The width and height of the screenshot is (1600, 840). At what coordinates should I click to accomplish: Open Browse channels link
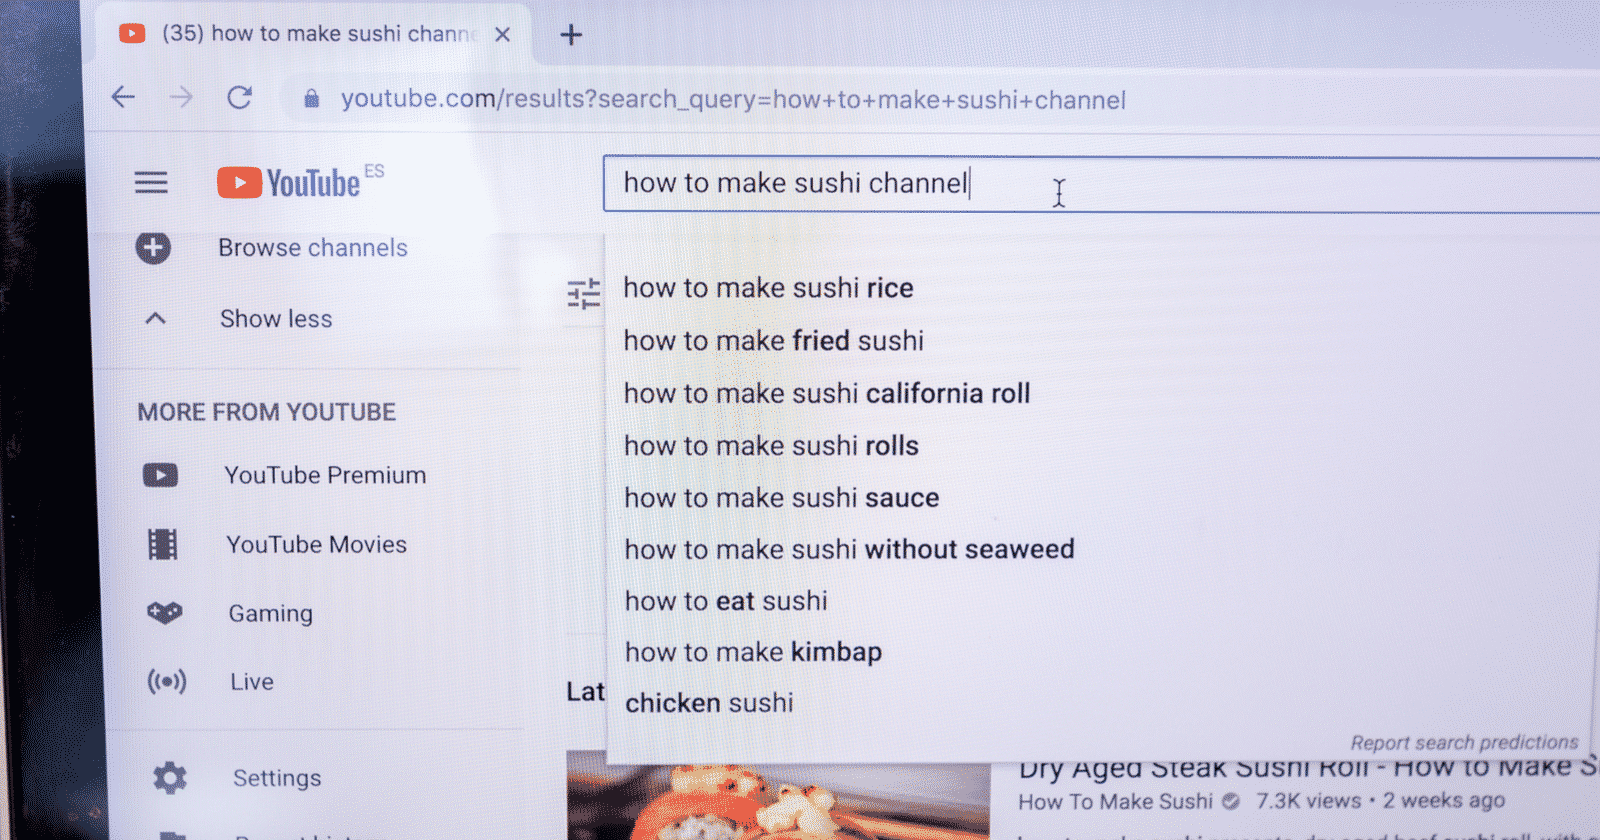(x=313, y=248)
